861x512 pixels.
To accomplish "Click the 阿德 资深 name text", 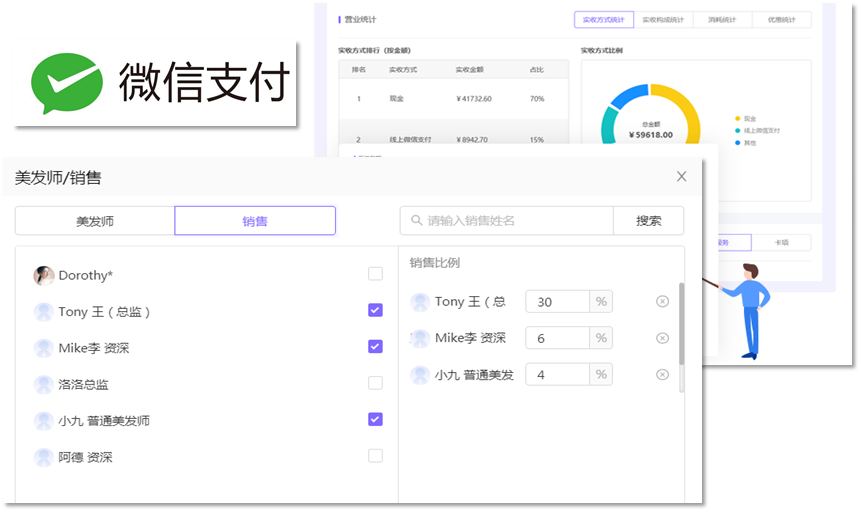I will 85,457.
